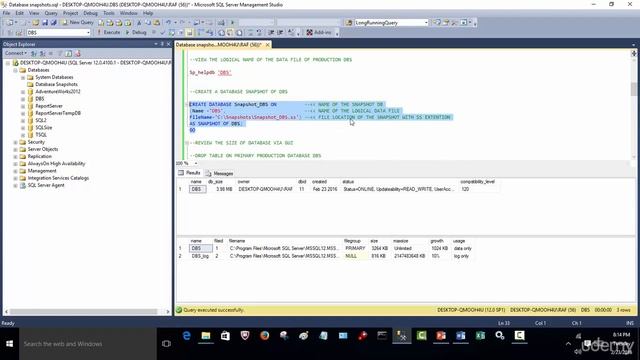This screenshot has width=640, height=360.
Task: Open the Tools menu
Action: pyautogui.click(x=109, y=13)
